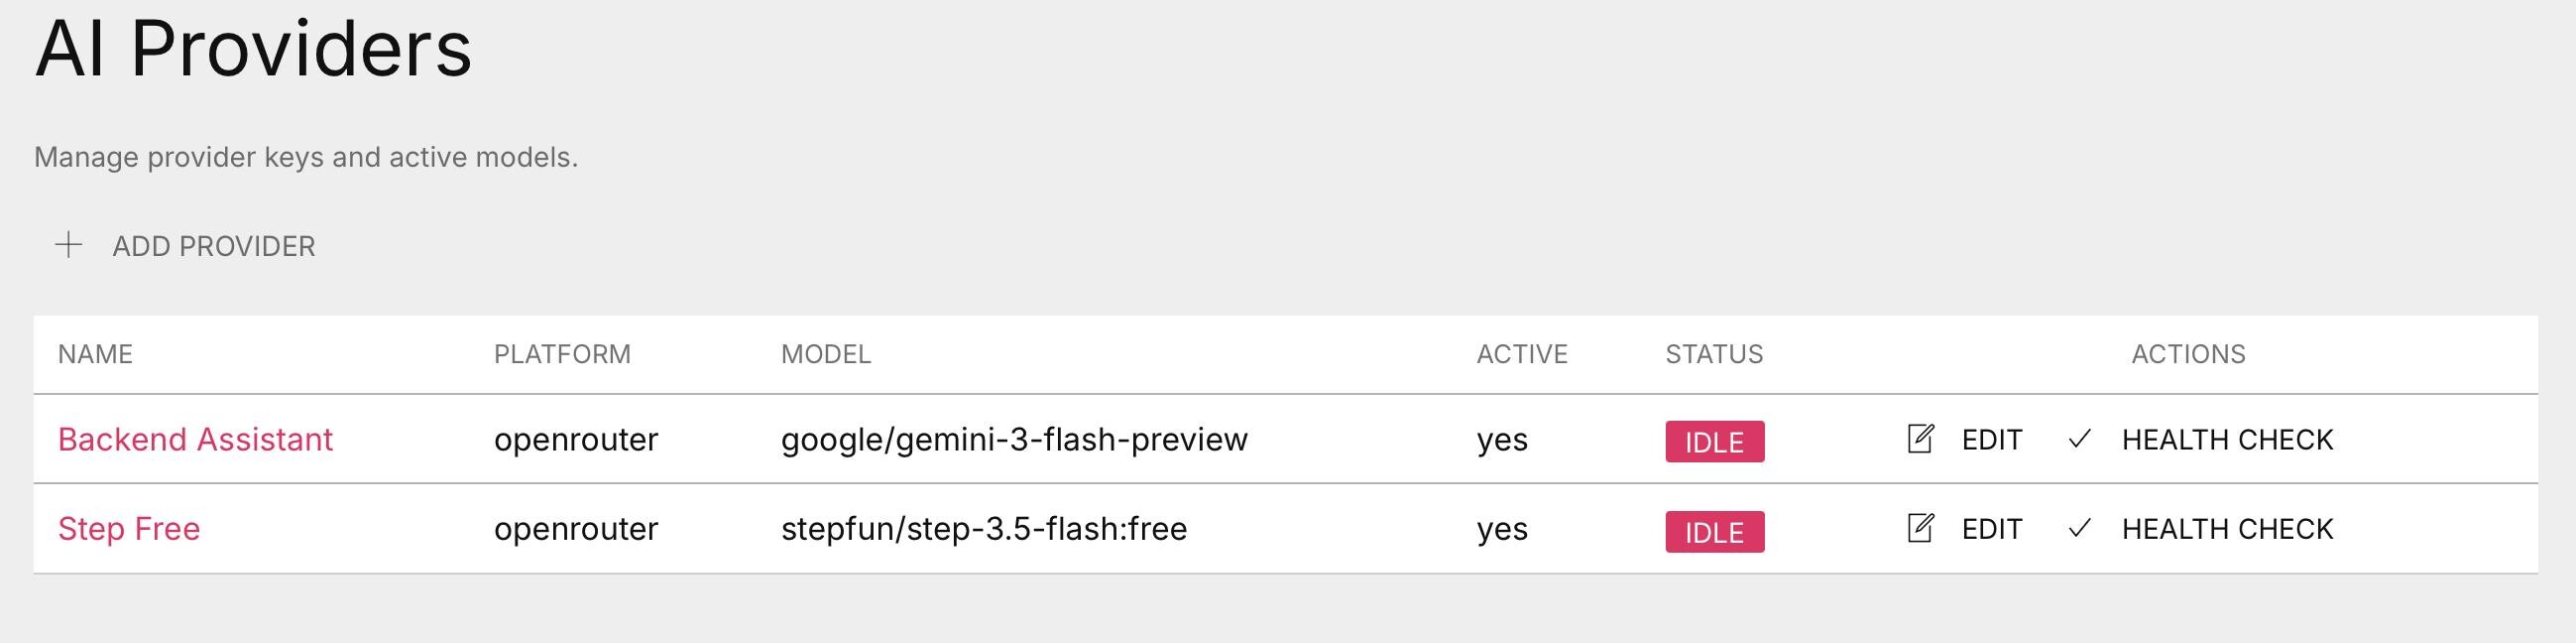The width and height of the screenshot is (2576, 643).
Task: Click the checkmark icon in Step Free row
Action: [x=2080, y=528]
